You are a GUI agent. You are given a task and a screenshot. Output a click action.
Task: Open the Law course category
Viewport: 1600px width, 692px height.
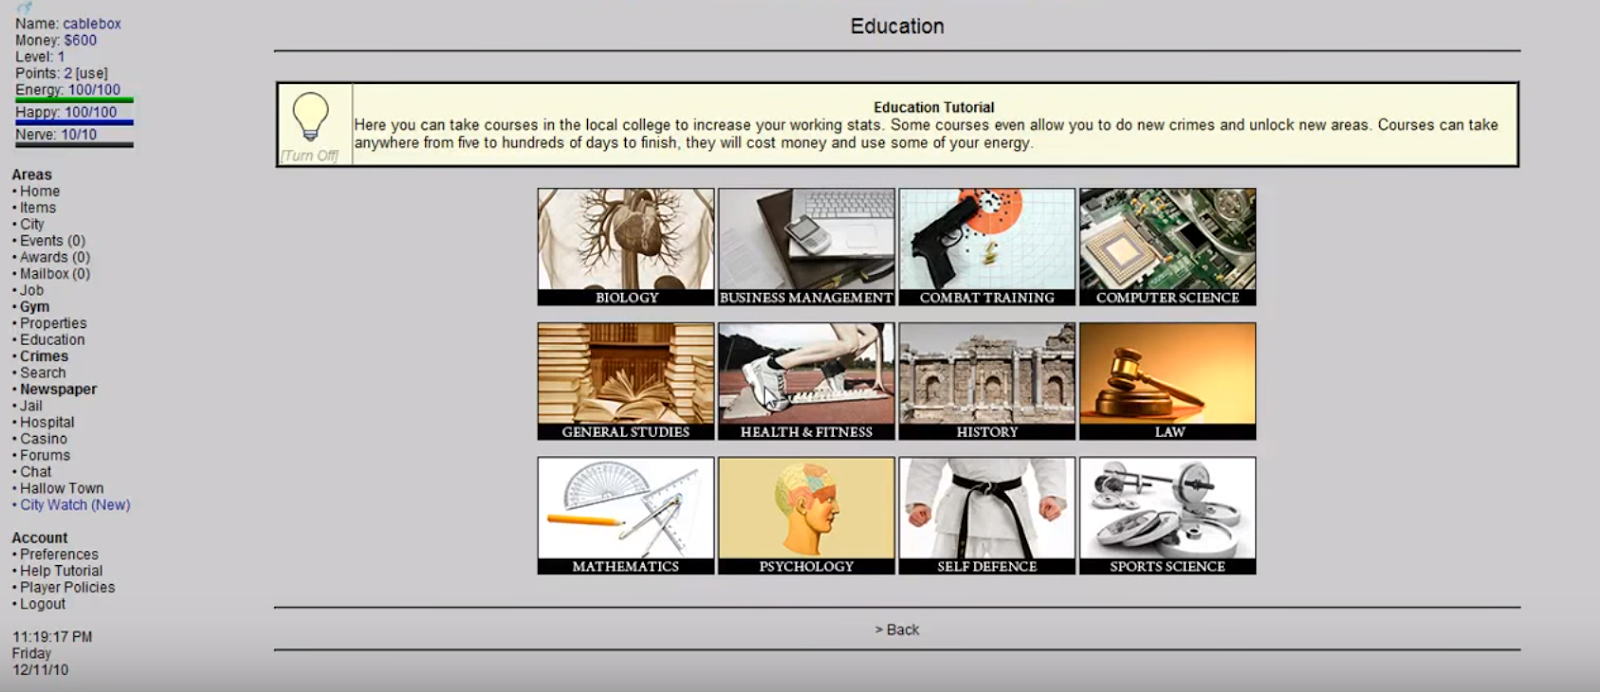1167,381
